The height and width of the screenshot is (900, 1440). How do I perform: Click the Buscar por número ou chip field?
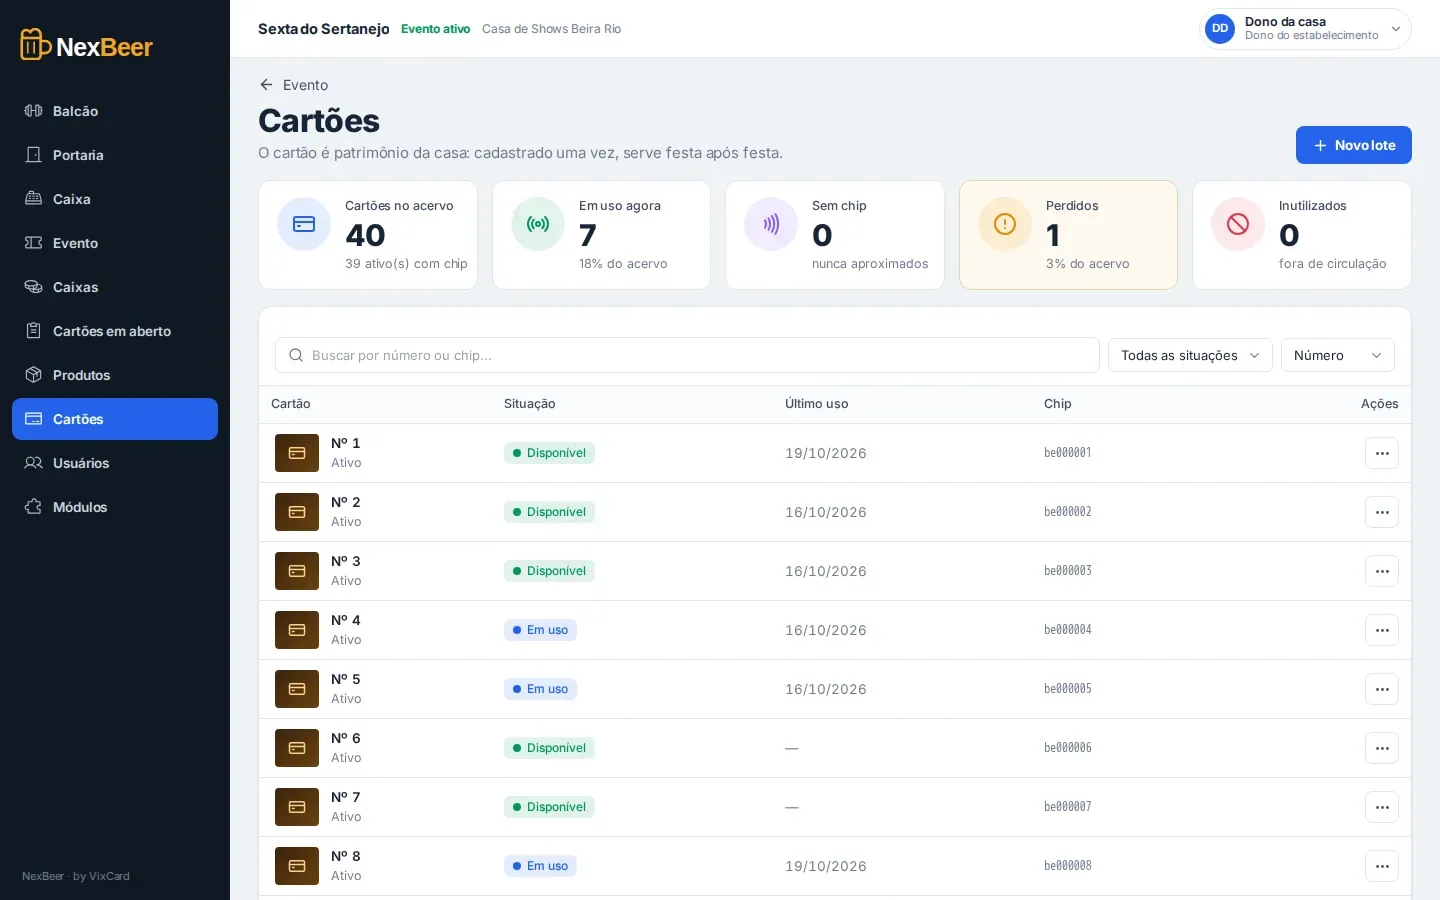(x=687, y=355)
